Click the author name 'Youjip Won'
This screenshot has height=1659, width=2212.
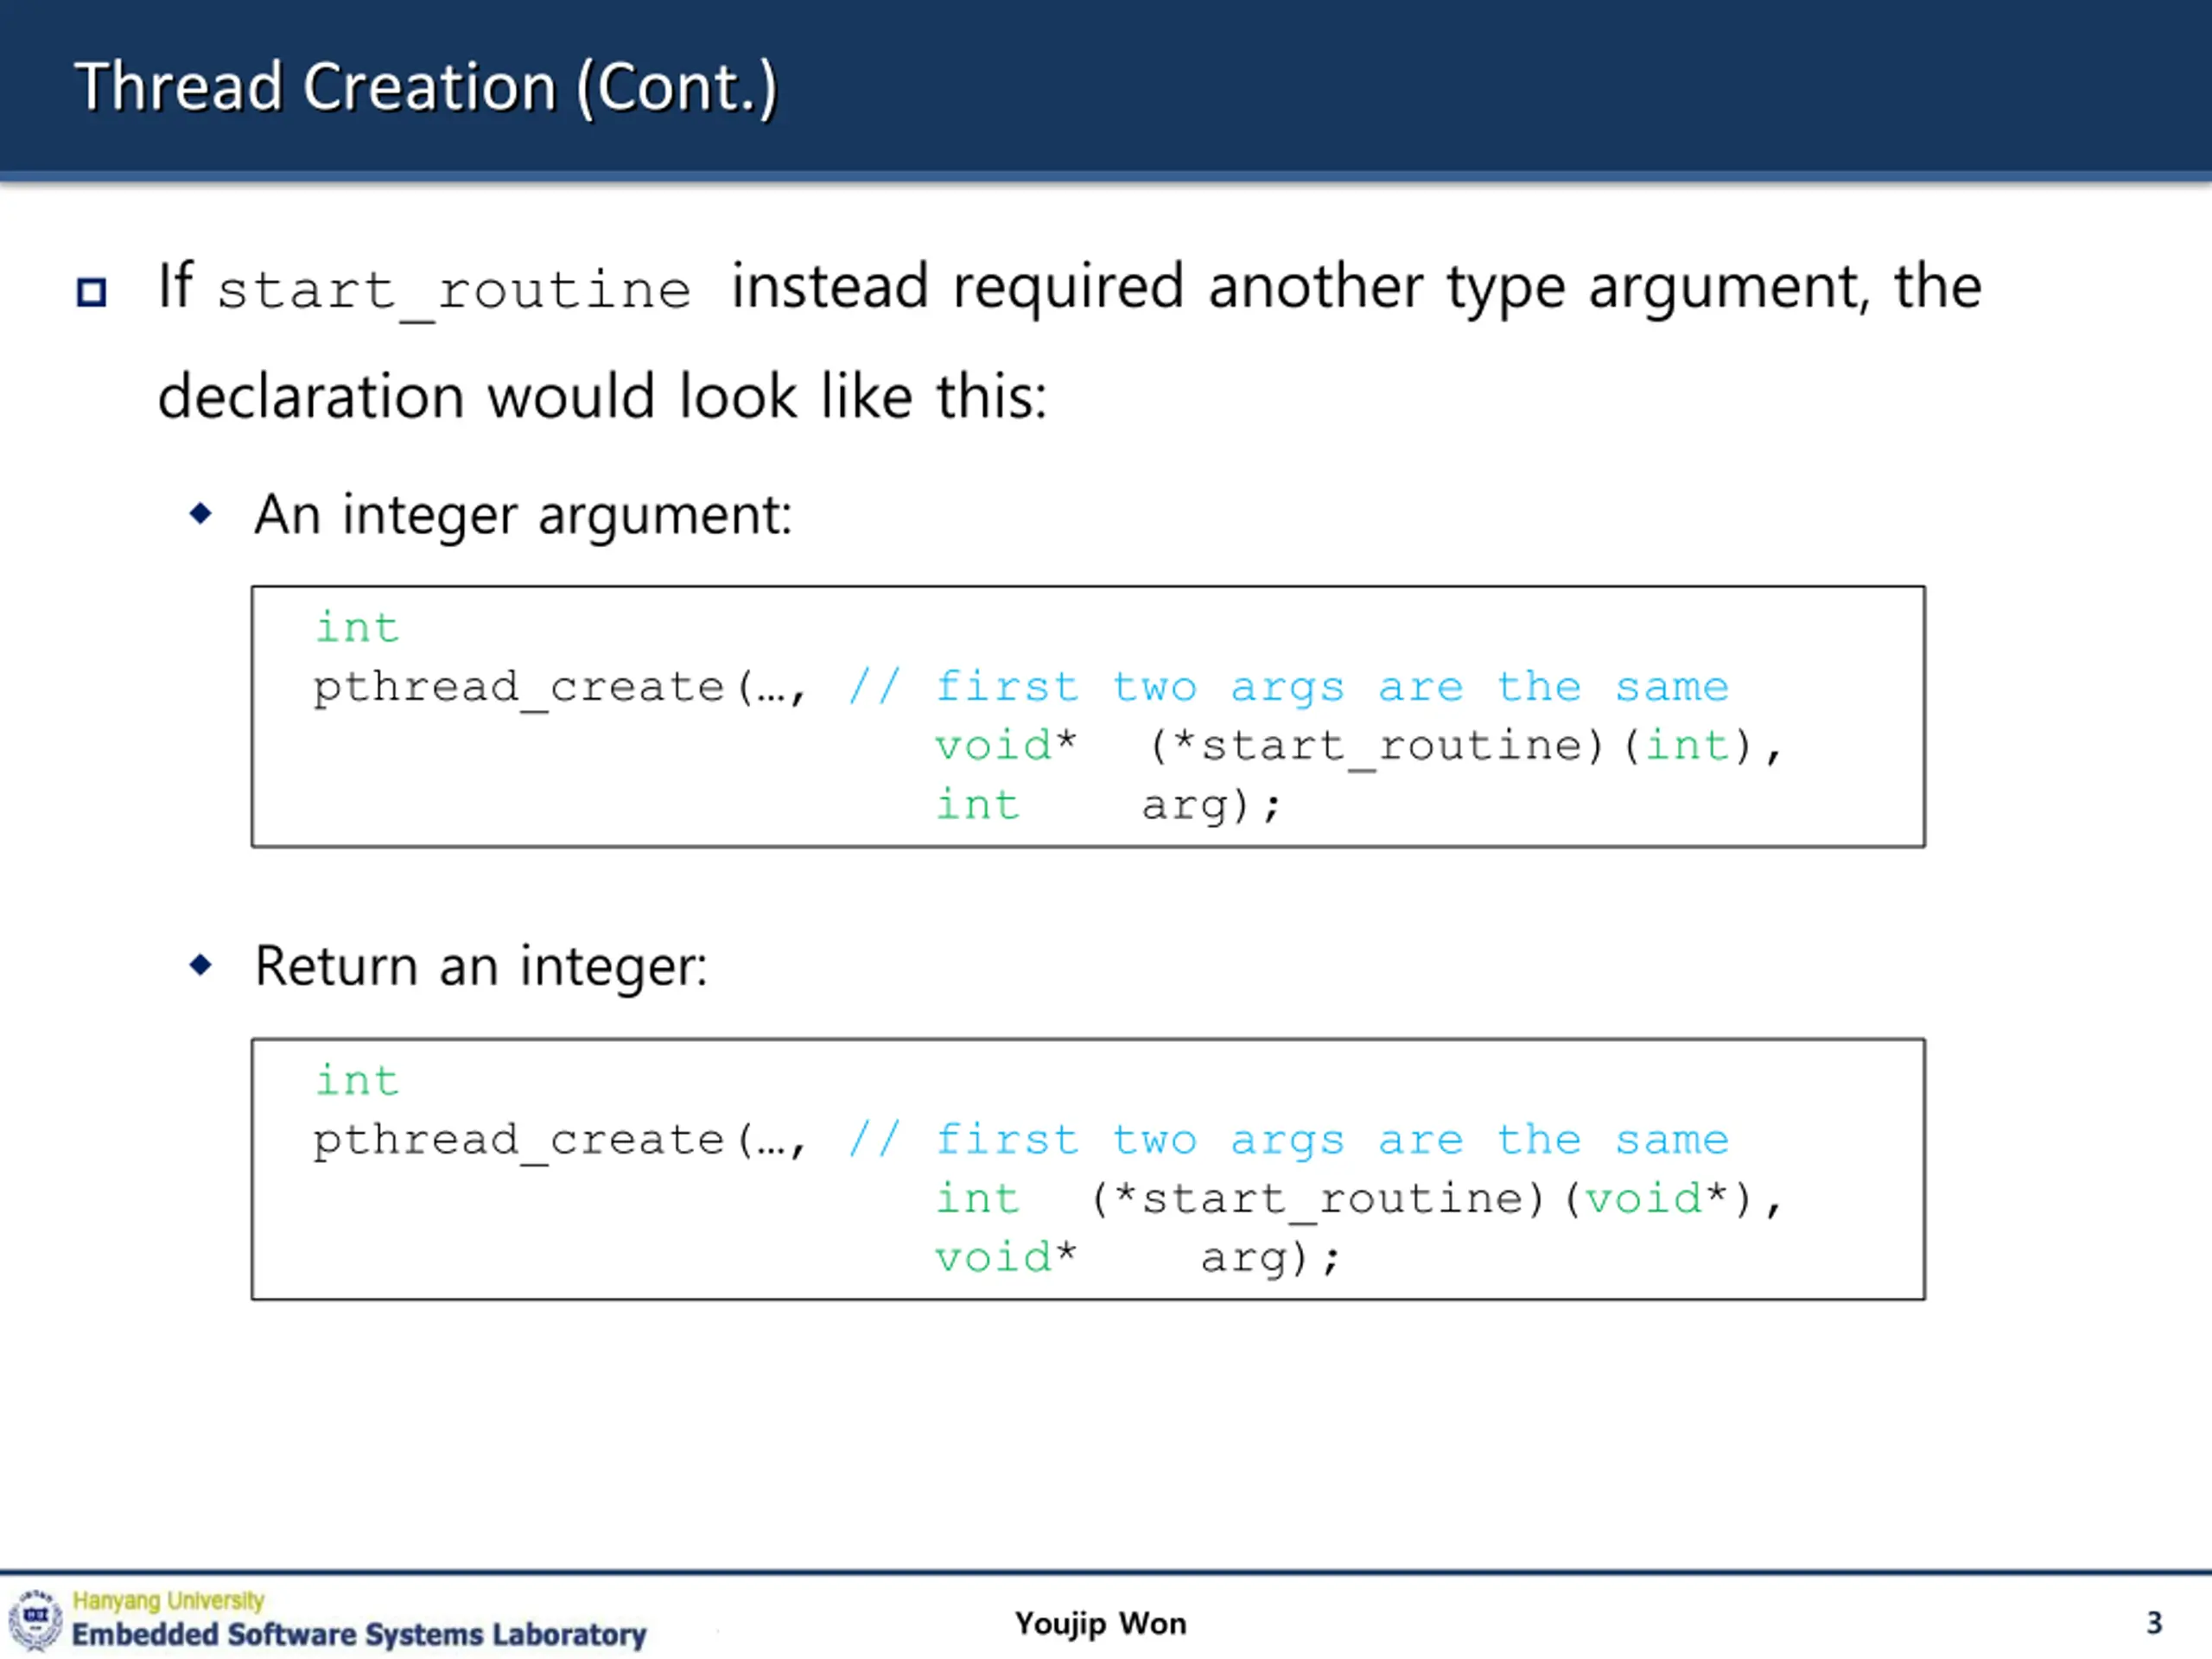click(1101, 1624)
